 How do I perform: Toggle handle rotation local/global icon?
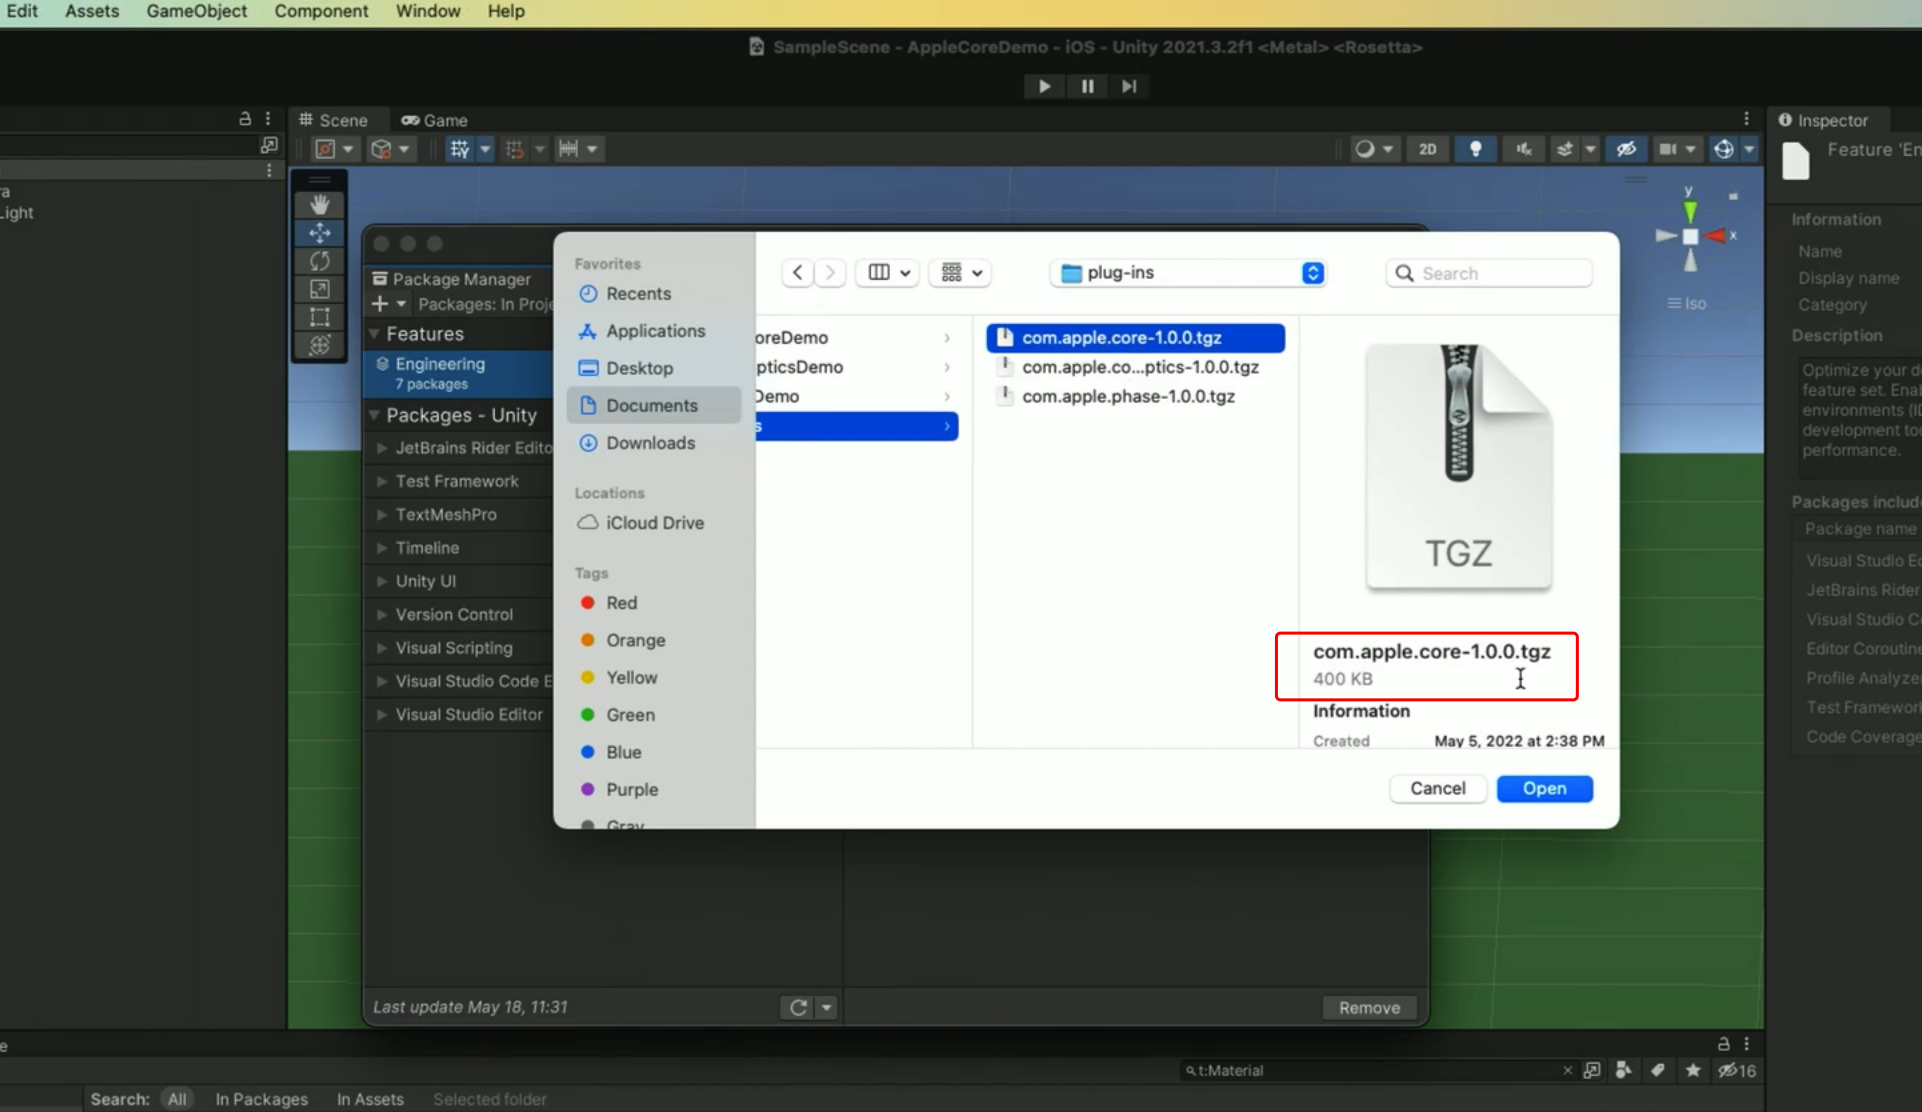point(381,149)
